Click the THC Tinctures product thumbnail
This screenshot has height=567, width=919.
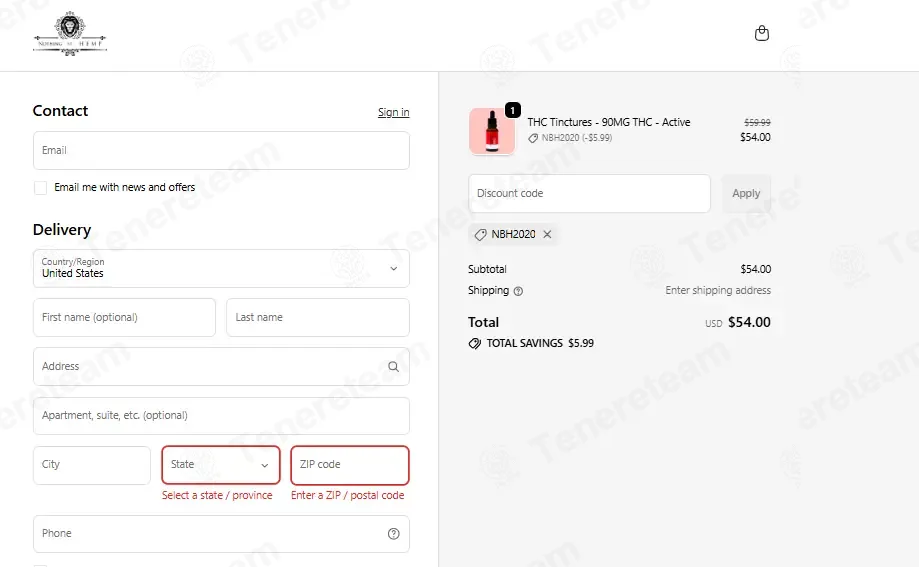tap(492, 131)
